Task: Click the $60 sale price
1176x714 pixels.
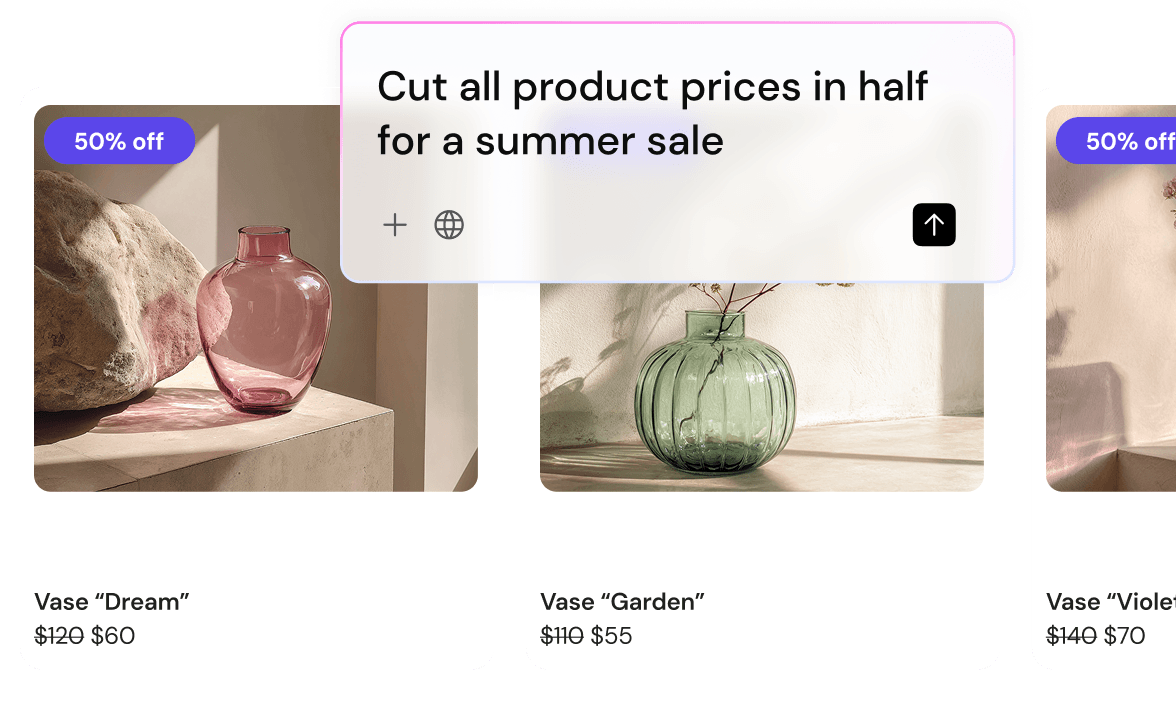Action: pos(112,636)
